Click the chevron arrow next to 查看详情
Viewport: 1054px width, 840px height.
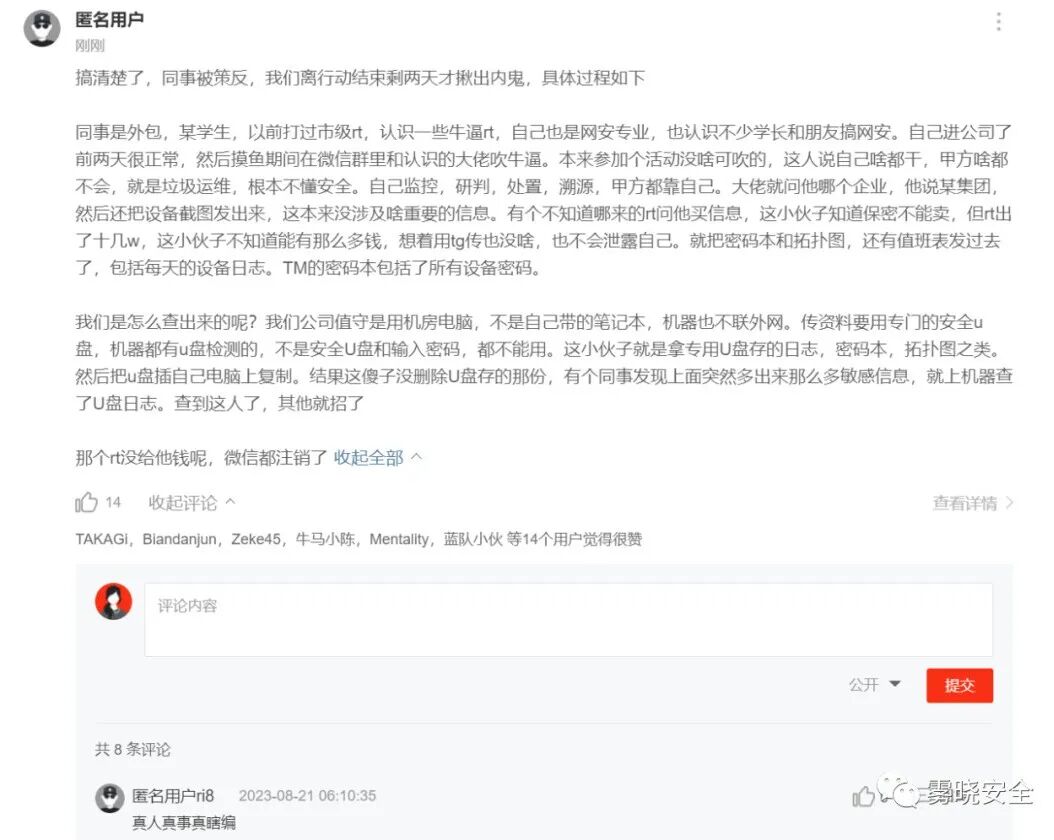(x=1009, y=503)
